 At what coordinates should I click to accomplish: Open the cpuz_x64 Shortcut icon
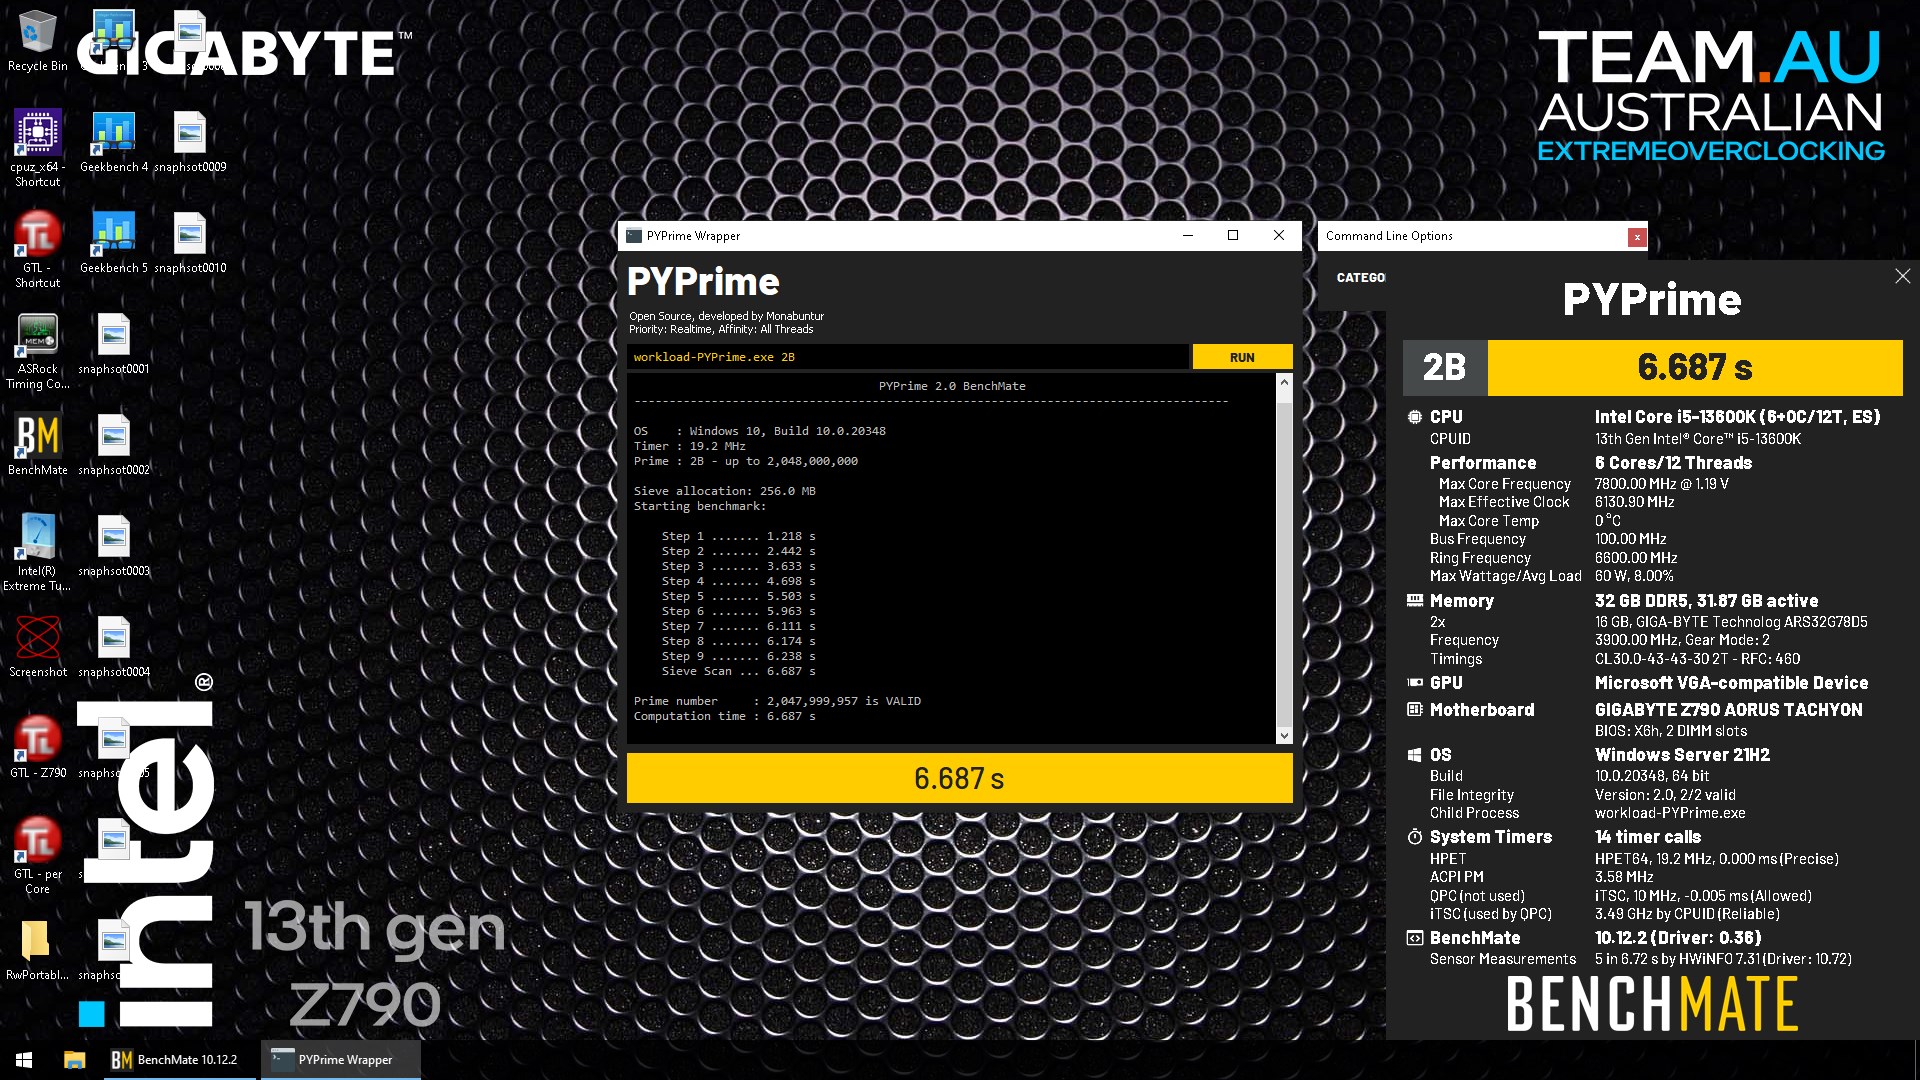37,148
